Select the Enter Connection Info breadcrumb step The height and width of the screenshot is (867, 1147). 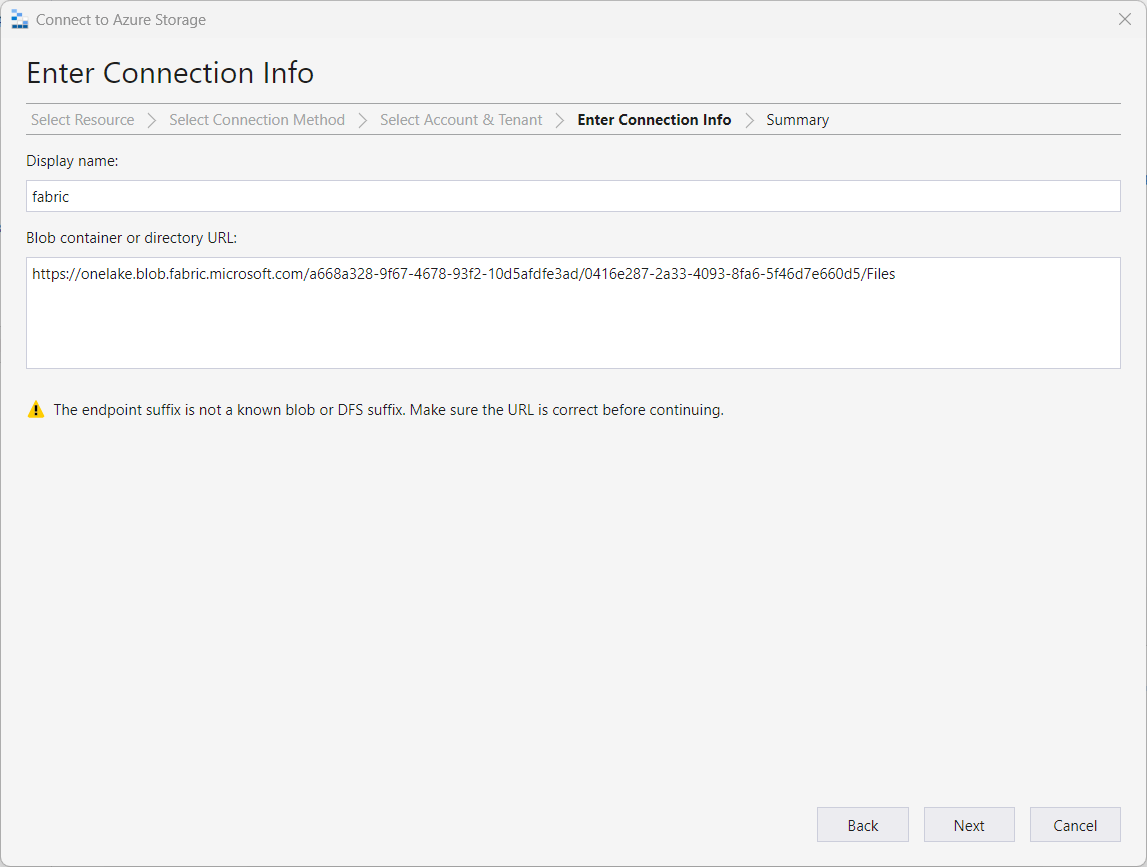click(654, 120)
